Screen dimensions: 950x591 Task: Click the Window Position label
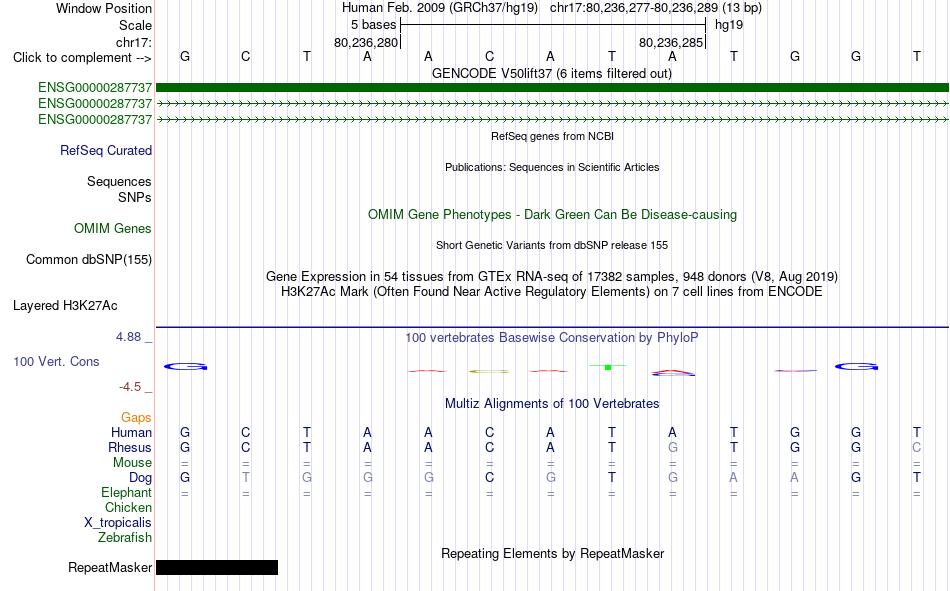[104, 8]
